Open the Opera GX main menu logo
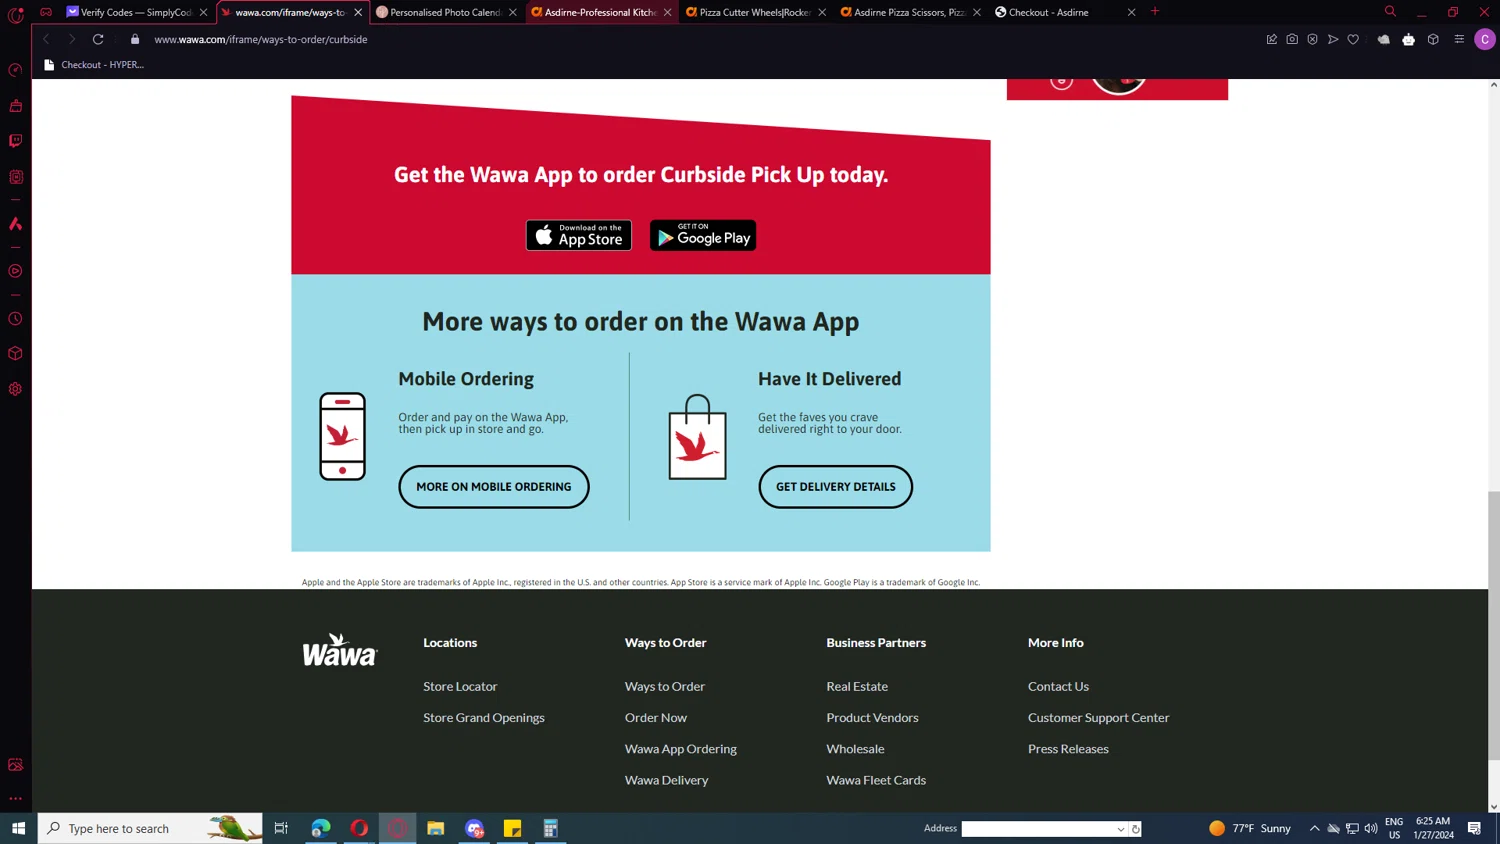 click(x=16, y=14)
